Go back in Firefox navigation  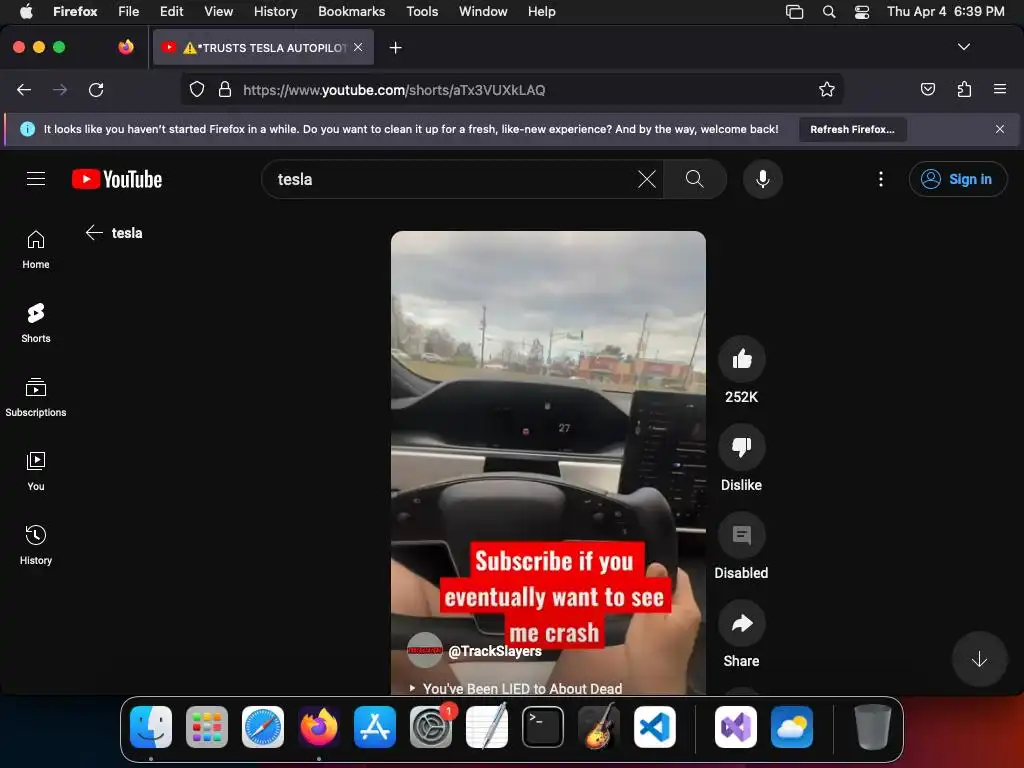coord(24,89)
